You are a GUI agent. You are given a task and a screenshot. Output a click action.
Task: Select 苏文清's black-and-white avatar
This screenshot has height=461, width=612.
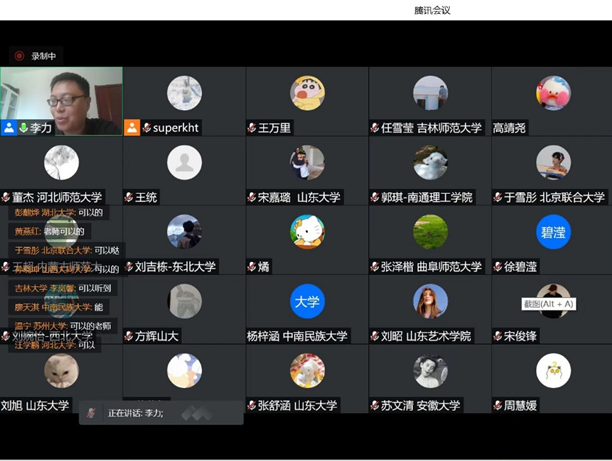pos(430,371)
